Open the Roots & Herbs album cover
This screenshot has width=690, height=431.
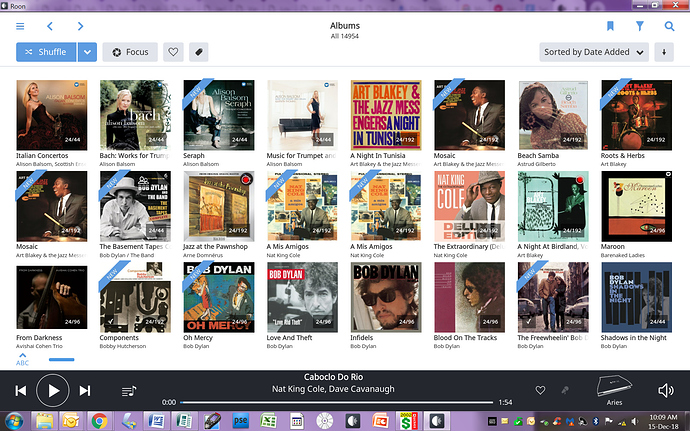637,115
